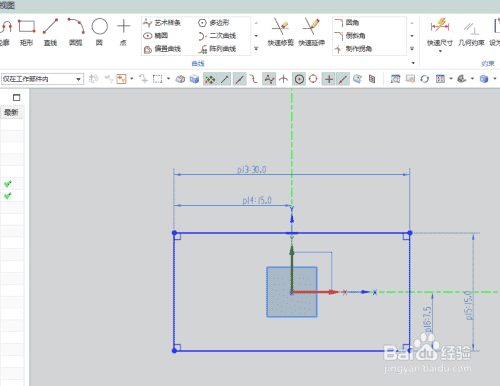The image size is (500, 386).
Task: Expand the Rapid Dimension (快速尺寸) dropdown arrow
Action: 440,51
